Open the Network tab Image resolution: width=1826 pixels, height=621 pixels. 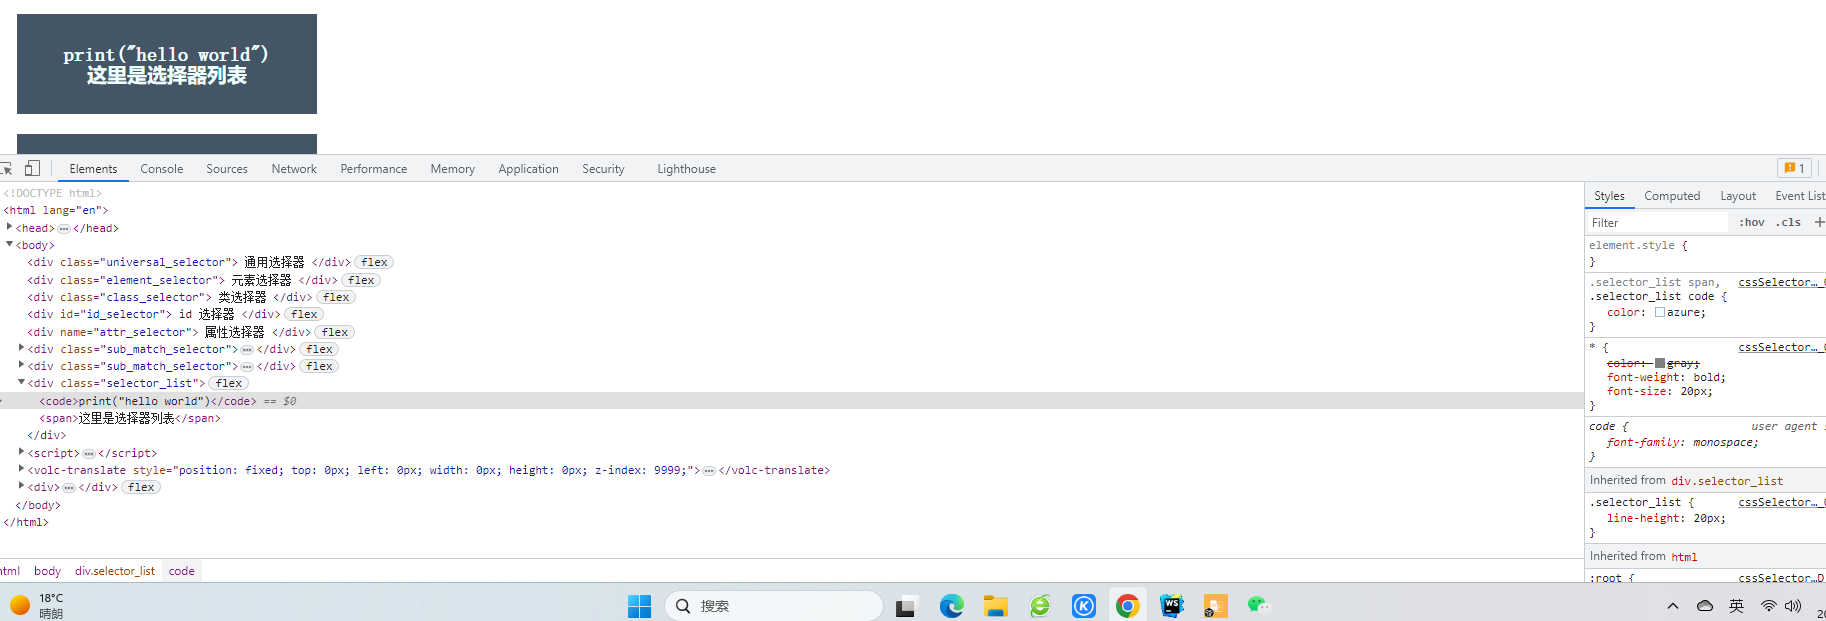point(294,169)
